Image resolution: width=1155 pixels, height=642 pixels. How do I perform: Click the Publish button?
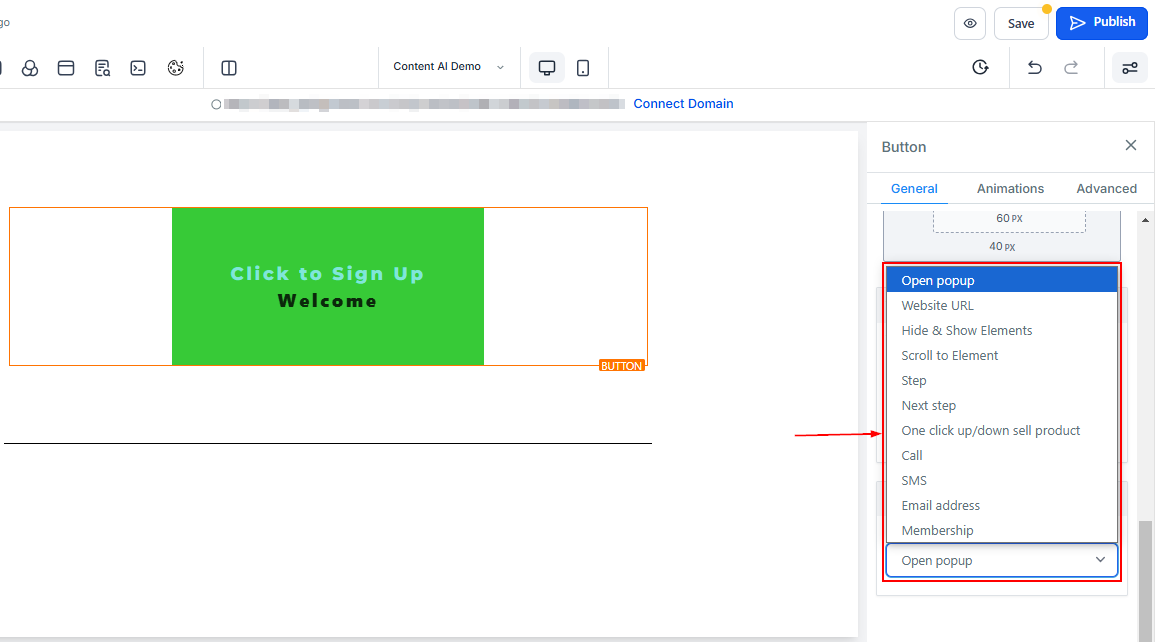point(1101,23)
